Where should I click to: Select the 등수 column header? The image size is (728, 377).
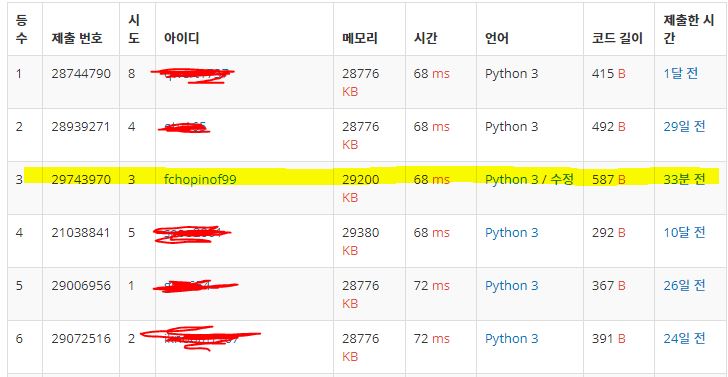pos(21,29)
